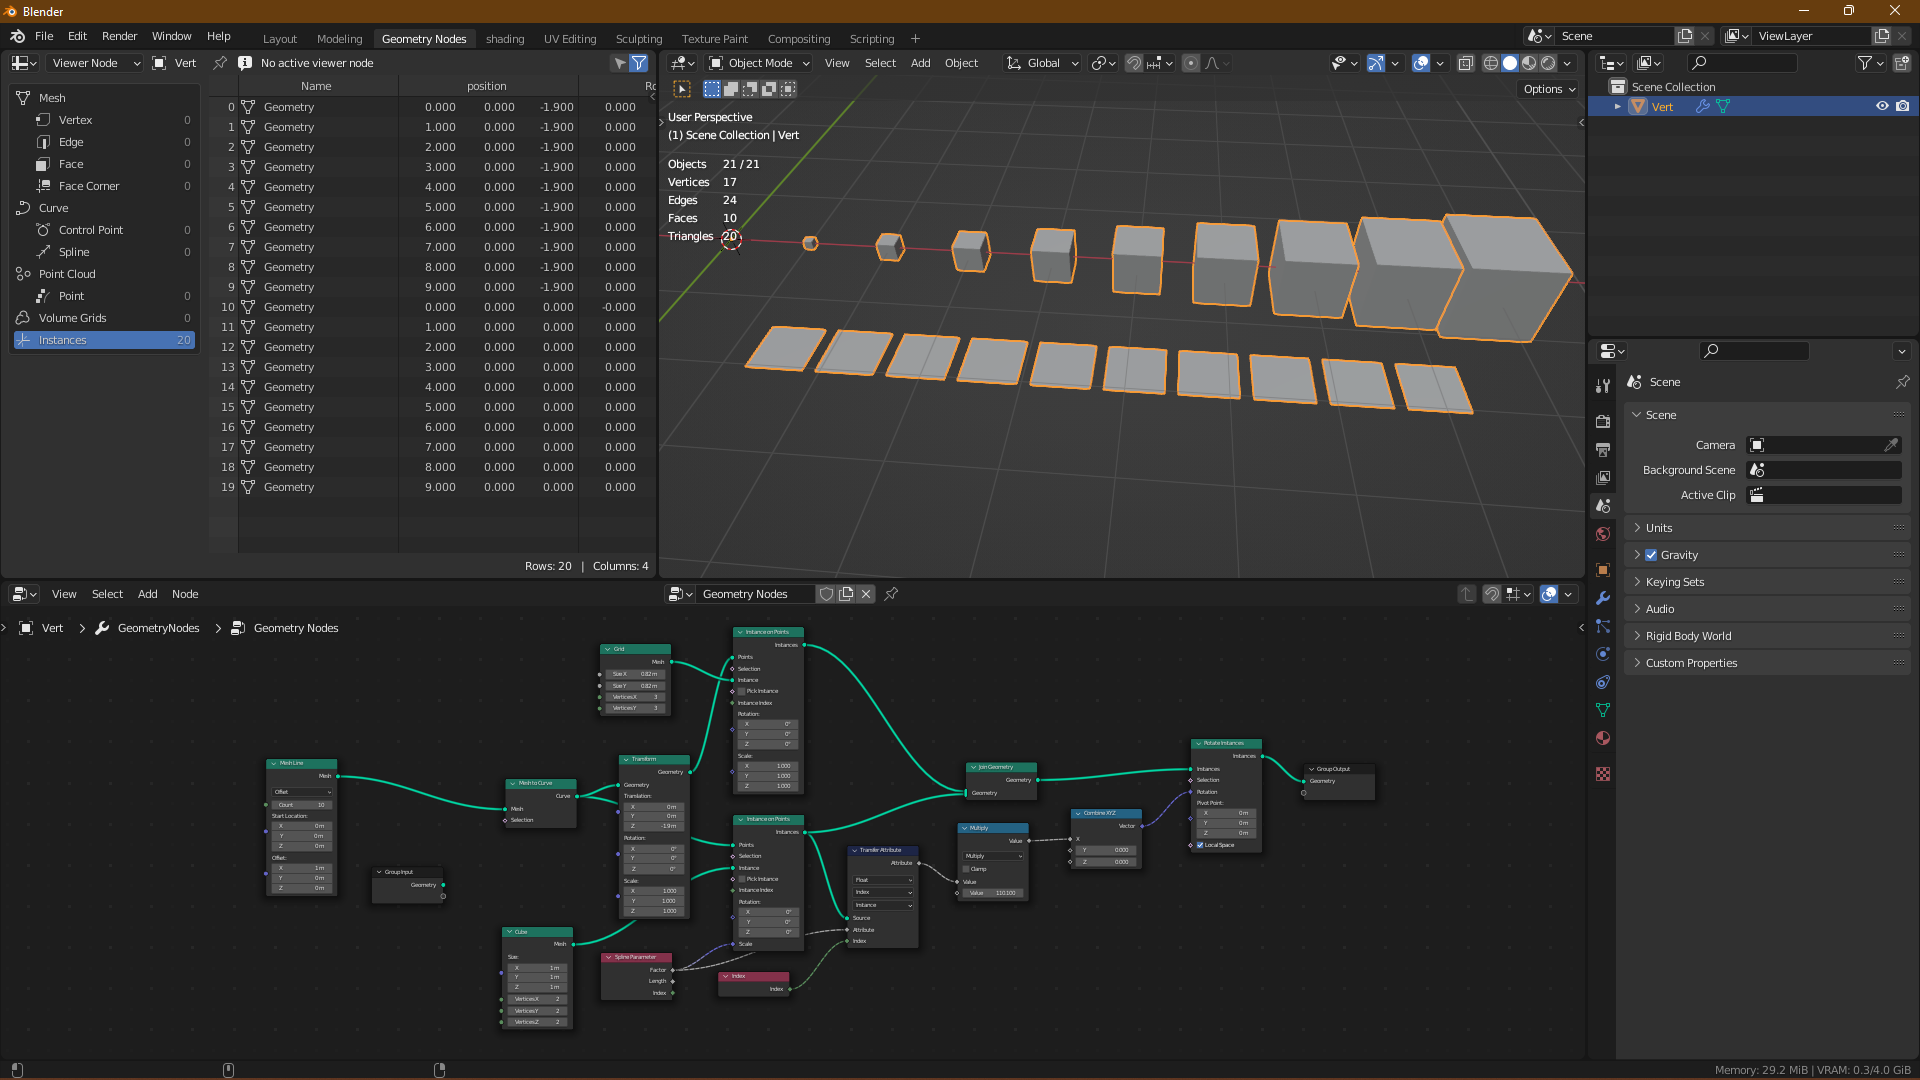Screen dimensions: 1920x1080
Task: Click the Camera field in Scene panel
Action: [1824, 445]
